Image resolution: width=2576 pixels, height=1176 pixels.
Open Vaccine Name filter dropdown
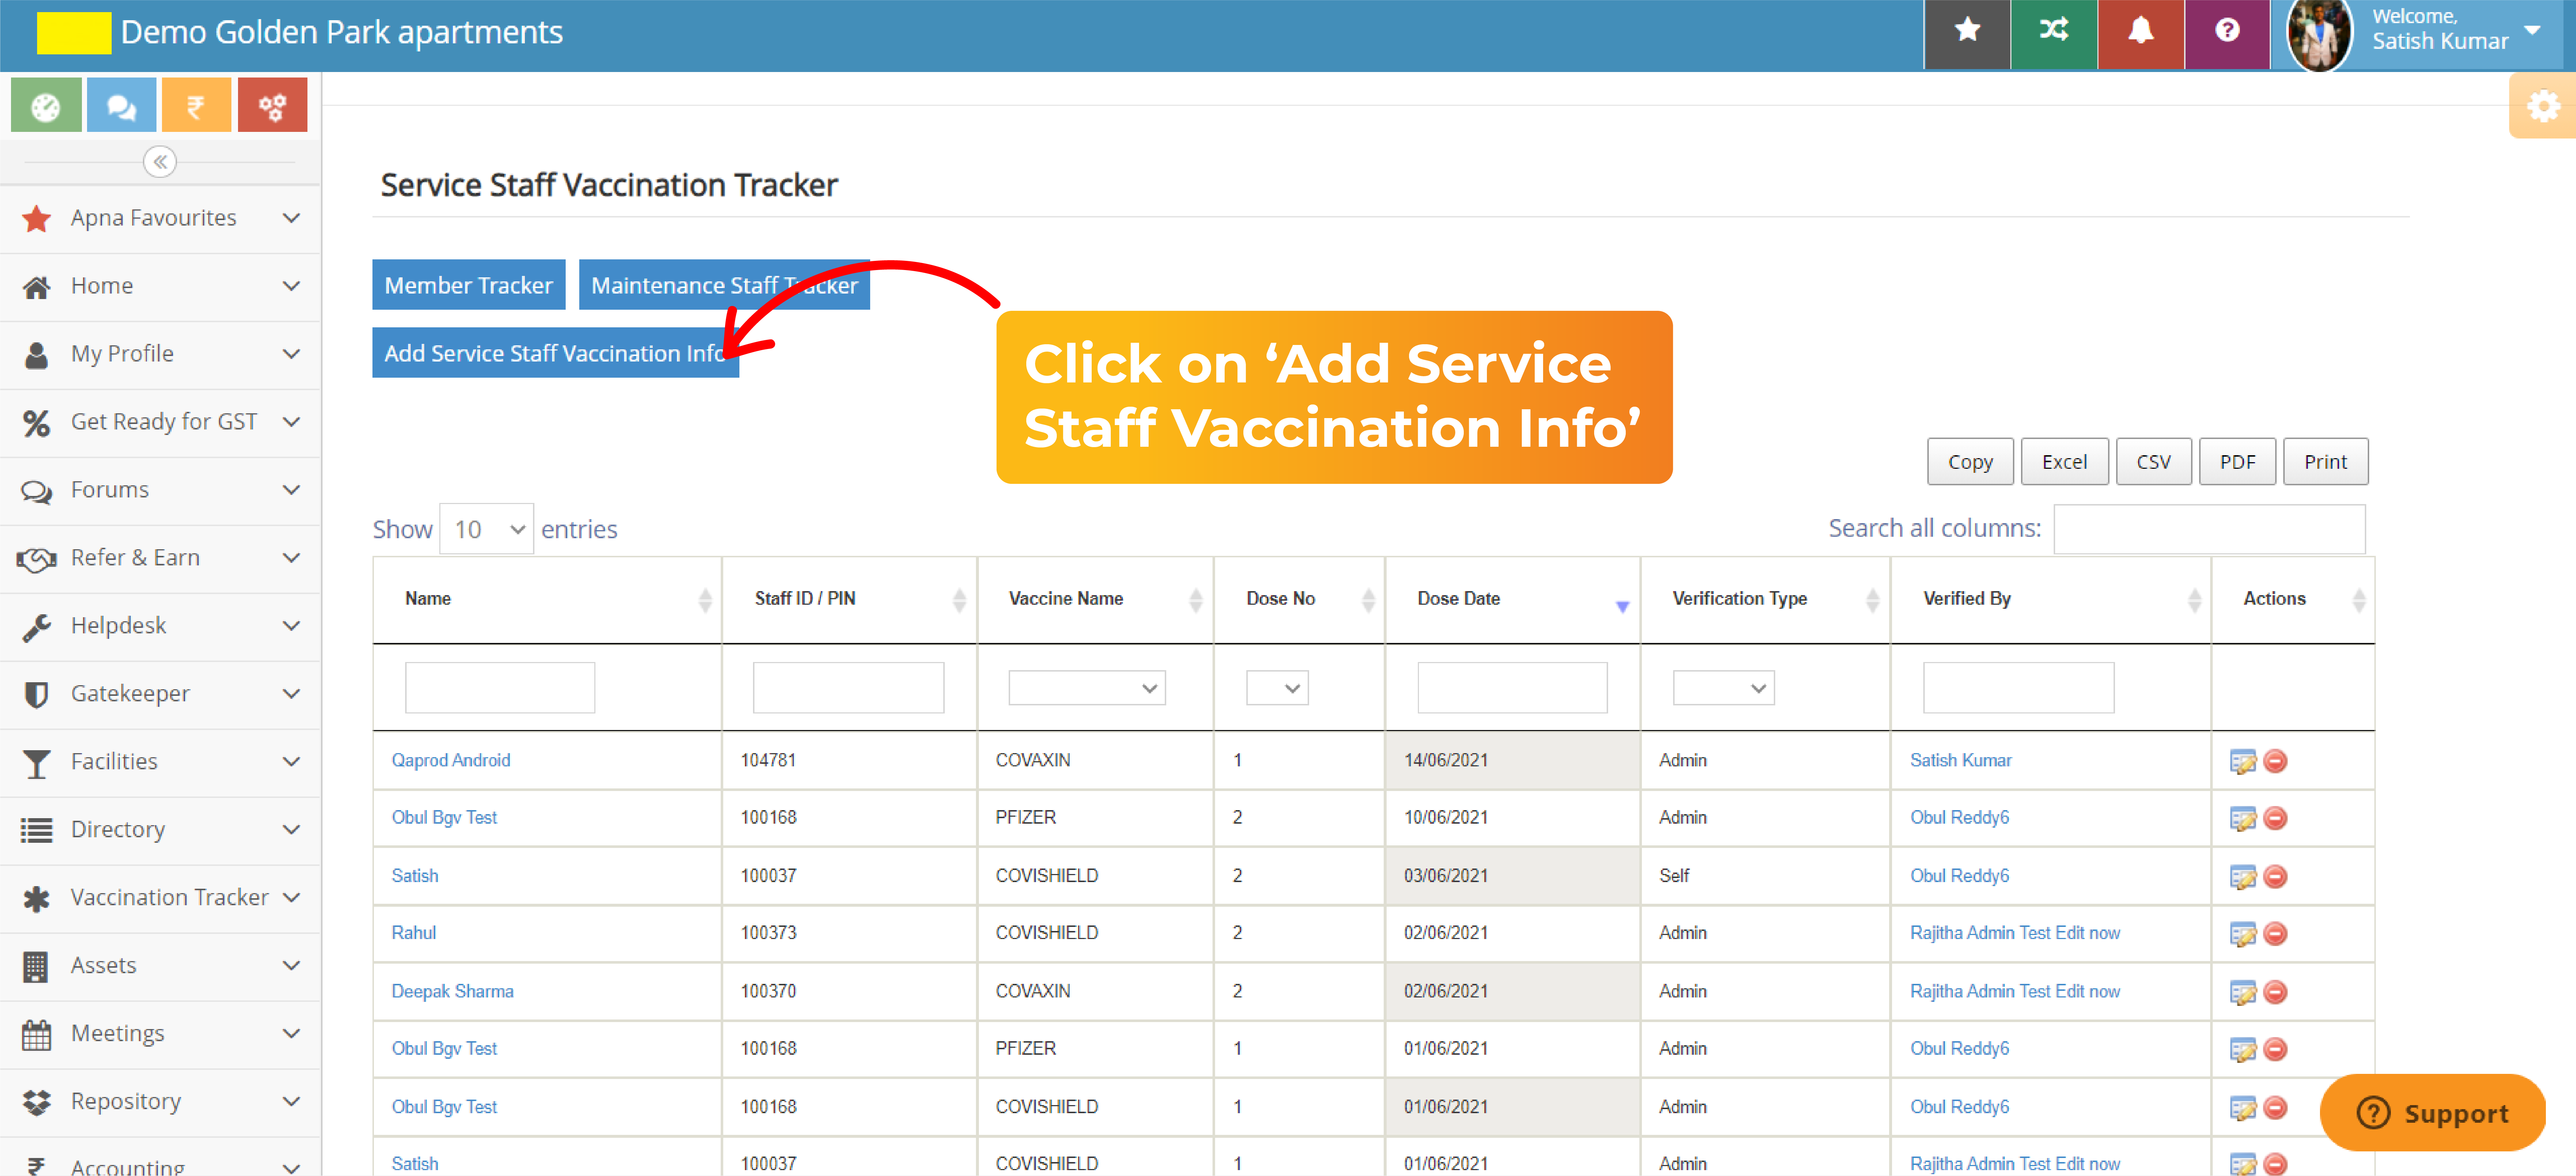coord(1087,688)
